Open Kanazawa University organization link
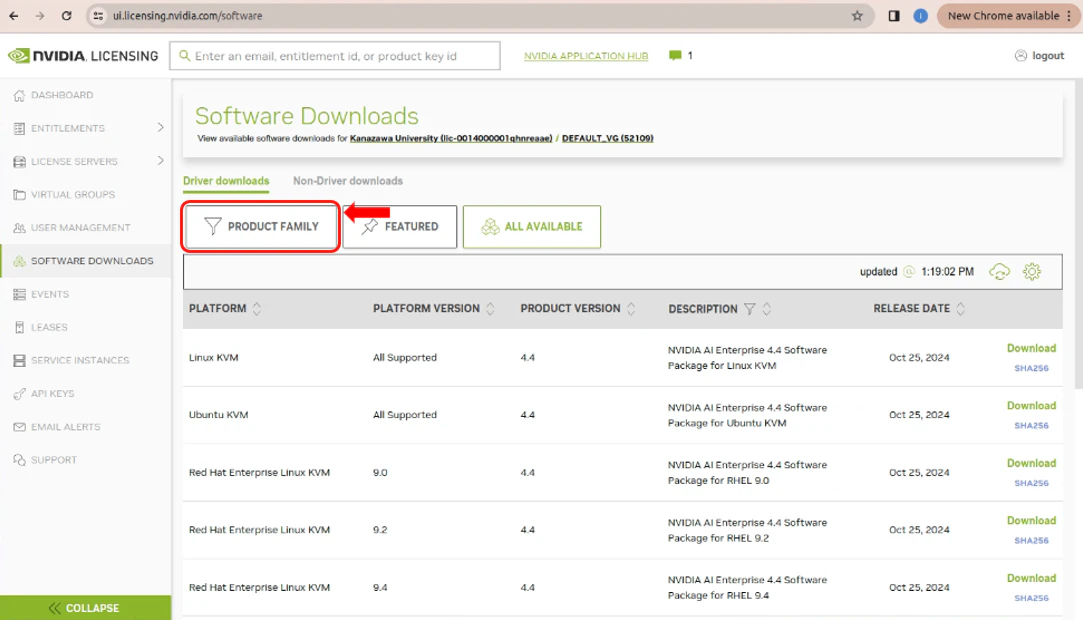The image size is (1083, 620). click(450, 138)
